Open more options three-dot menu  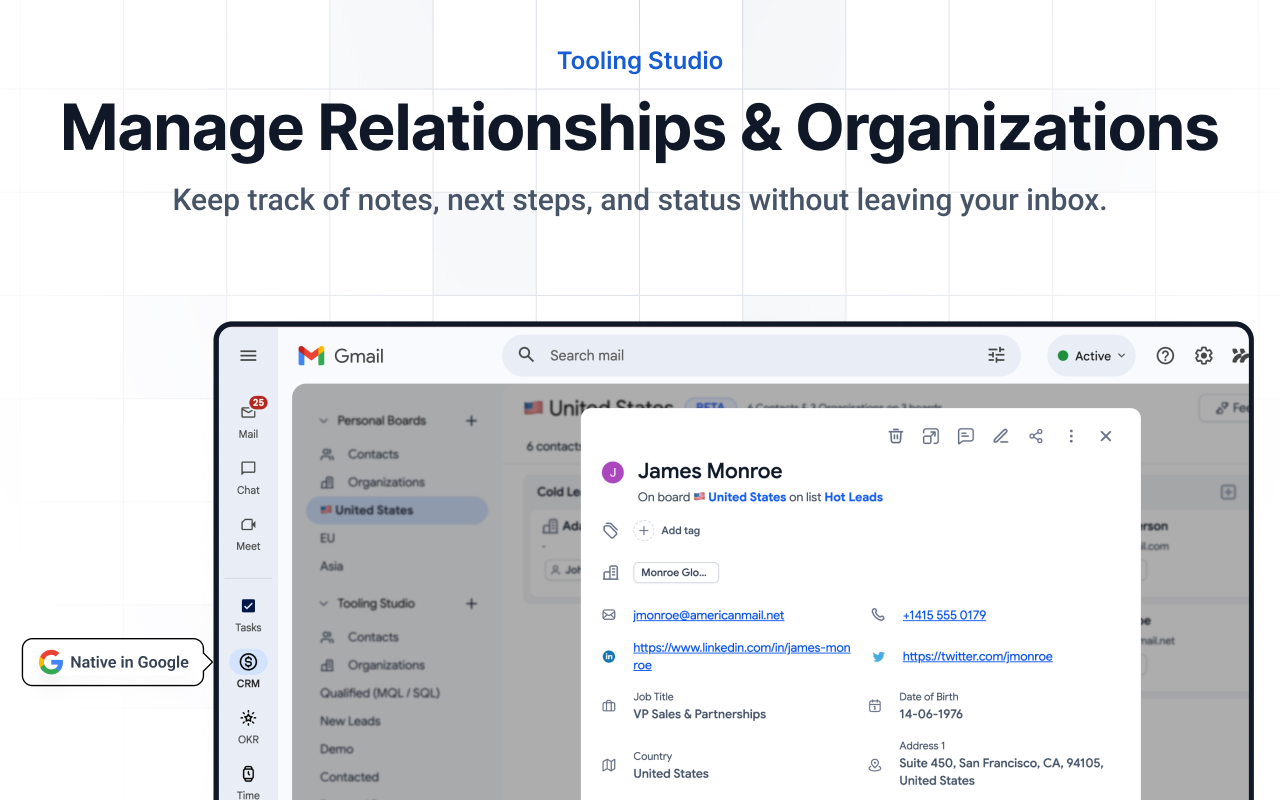(x=1071, y=436)
